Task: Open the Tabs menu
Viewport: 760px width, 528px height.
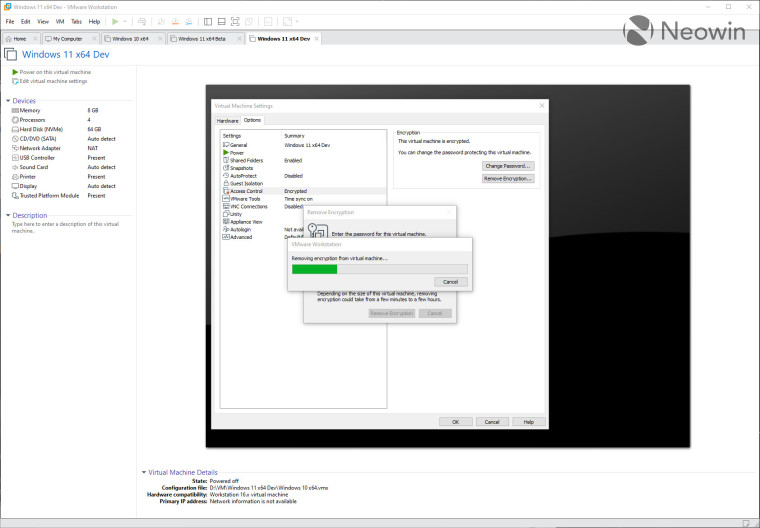Action: pyautogui.click(x=76, y=21)
